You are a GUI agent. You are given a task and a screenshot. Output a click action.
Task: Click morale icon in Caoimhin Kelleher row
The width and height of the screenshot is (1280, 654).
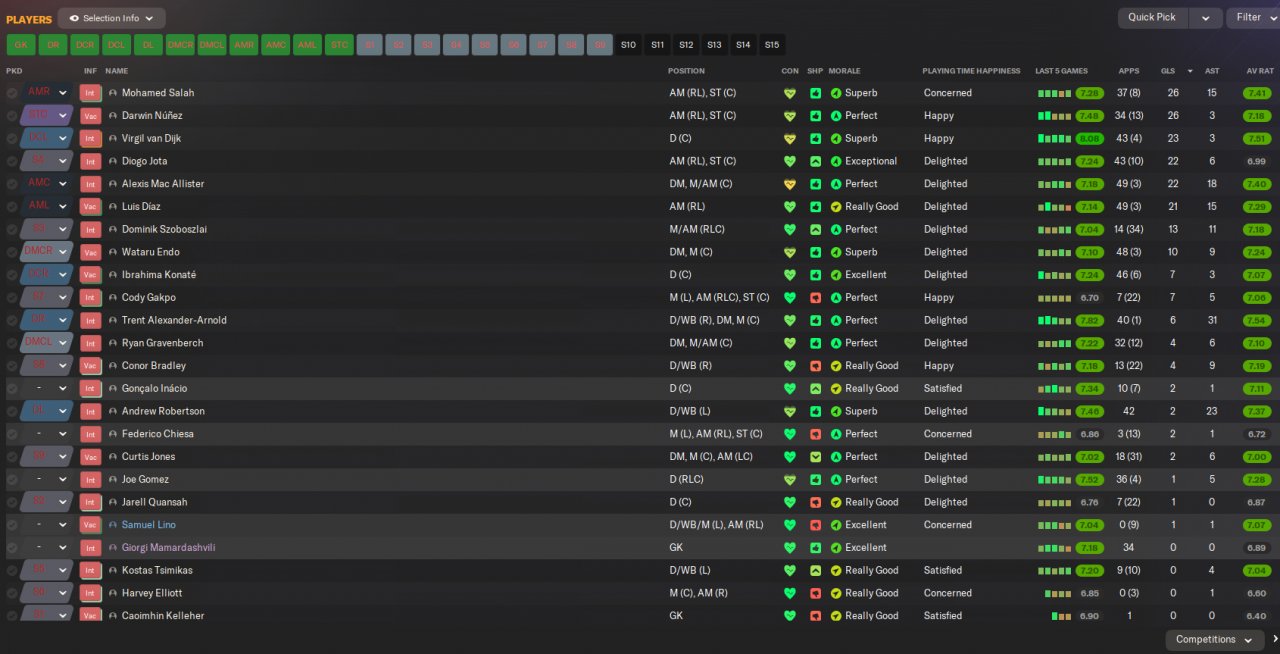[836, 616]
